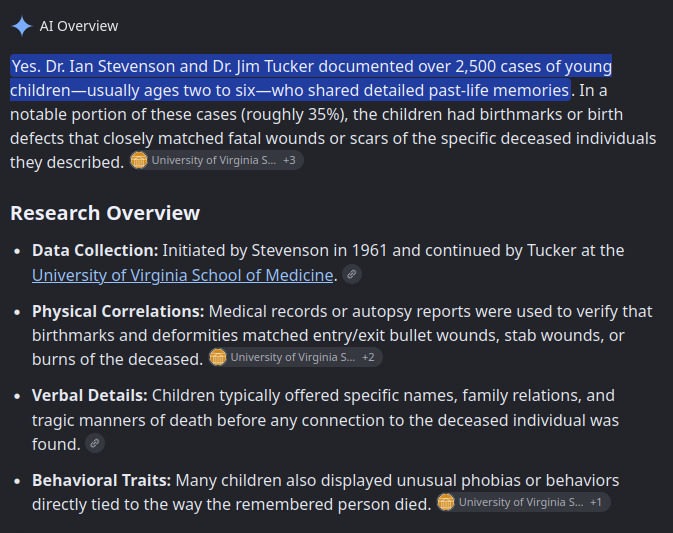This screenshot has height=533, width=673.
Task: Click the Physical Correlations bold label
Action: point(118,312)
